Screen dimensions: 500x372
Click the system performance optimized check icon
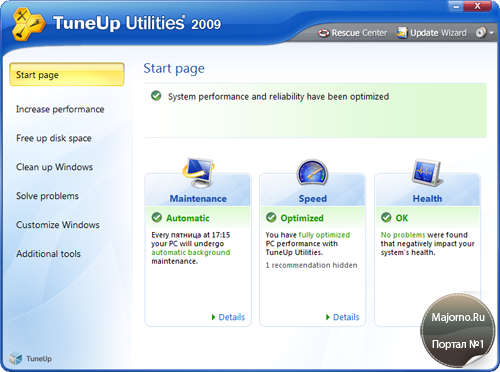156,96
